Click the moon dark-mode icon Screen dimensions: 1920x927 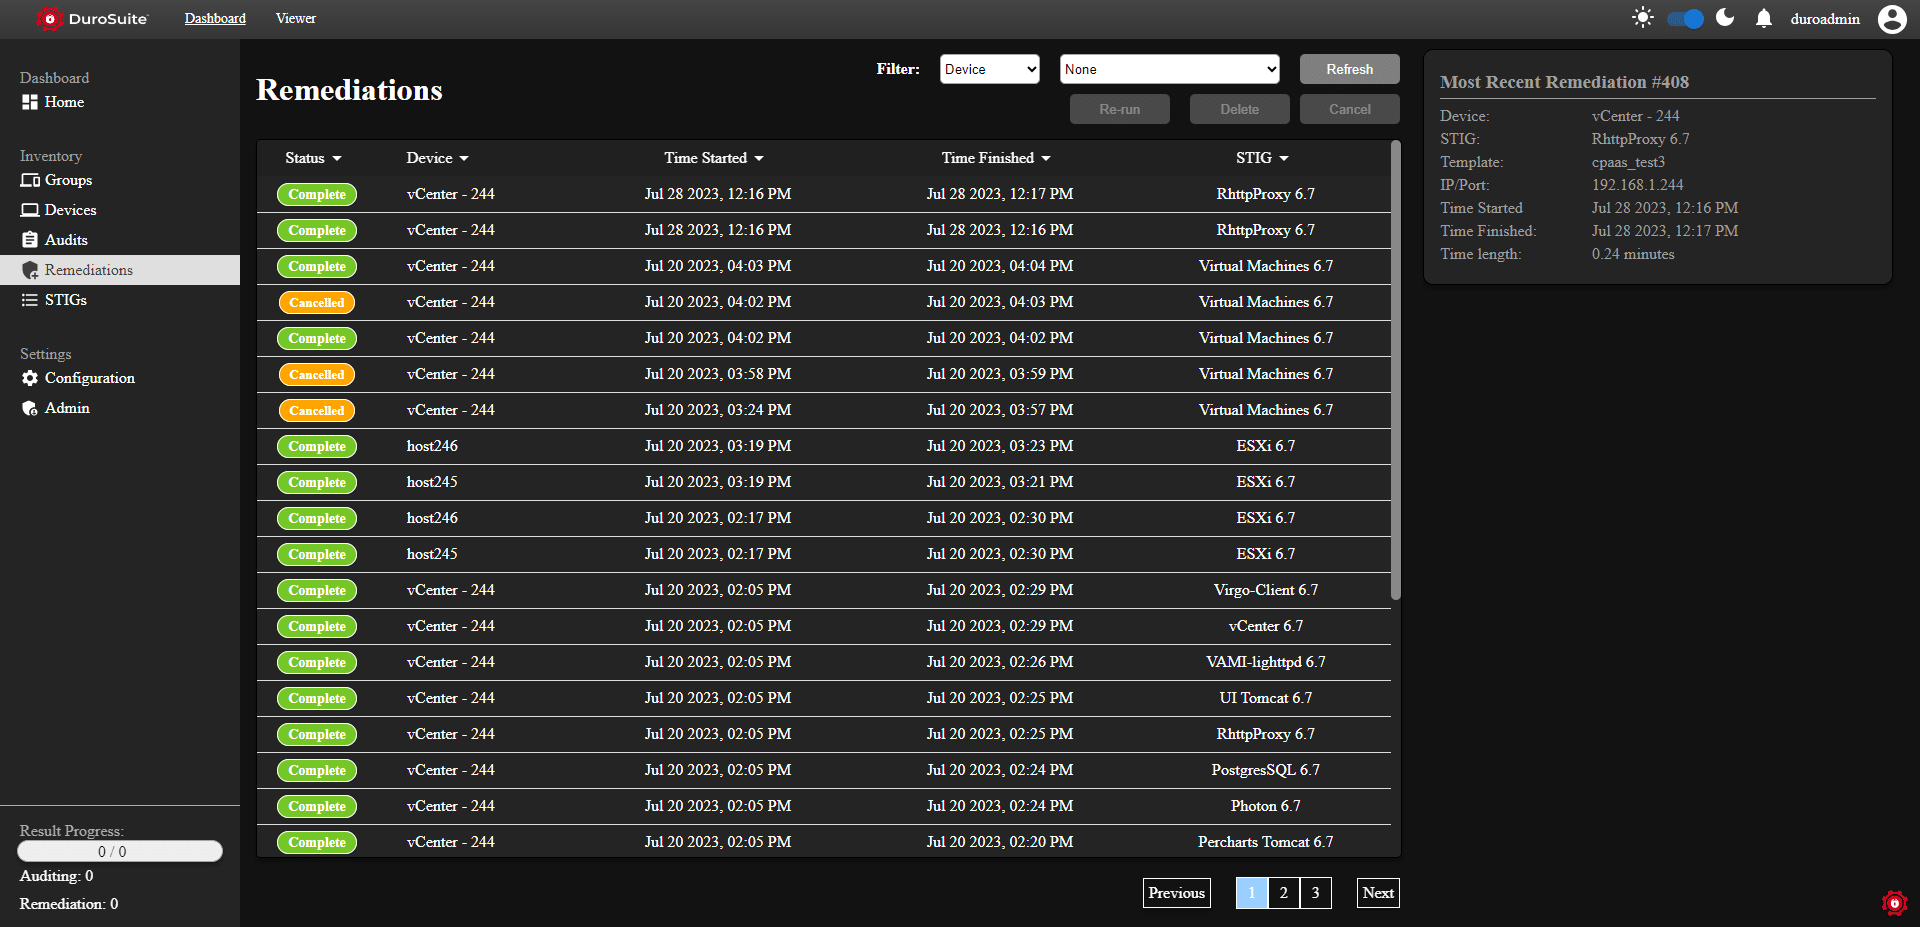(x=1725, y=18)
